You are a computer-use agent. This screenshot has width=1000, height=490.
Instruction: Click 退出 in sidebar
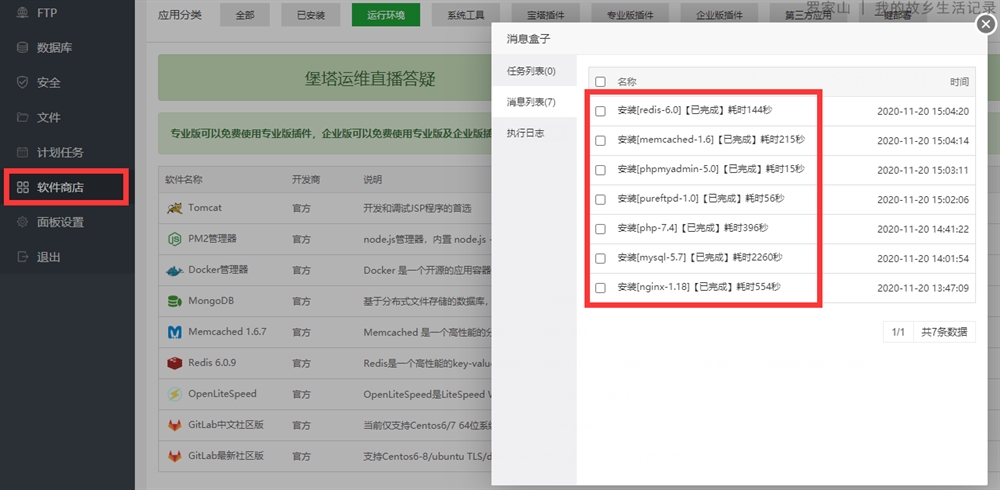48,257
